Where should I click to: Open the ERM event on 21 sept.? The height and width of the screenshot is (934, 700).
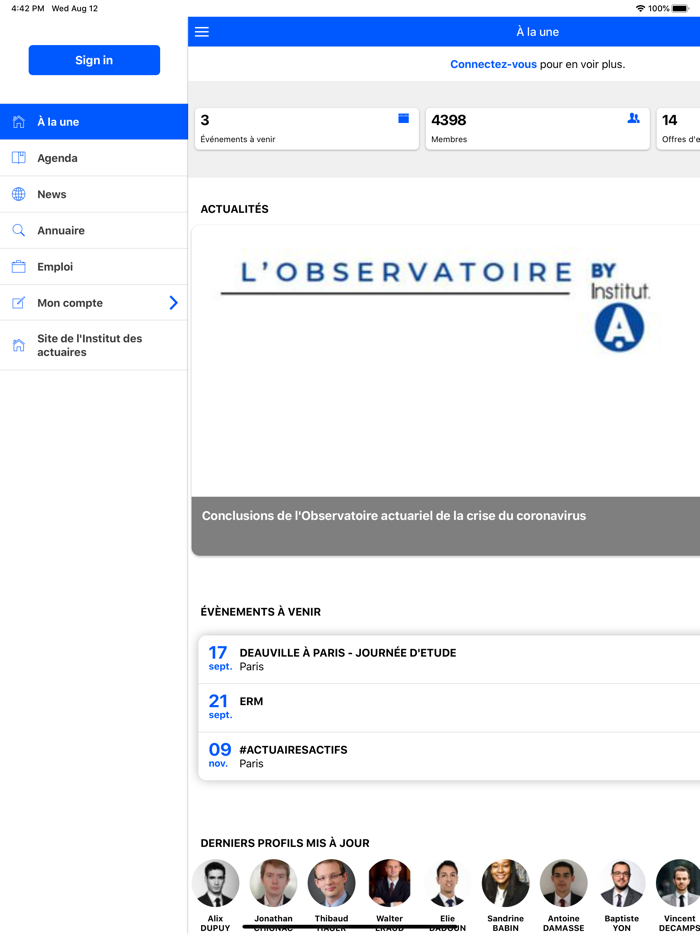[x=449, y=708]
